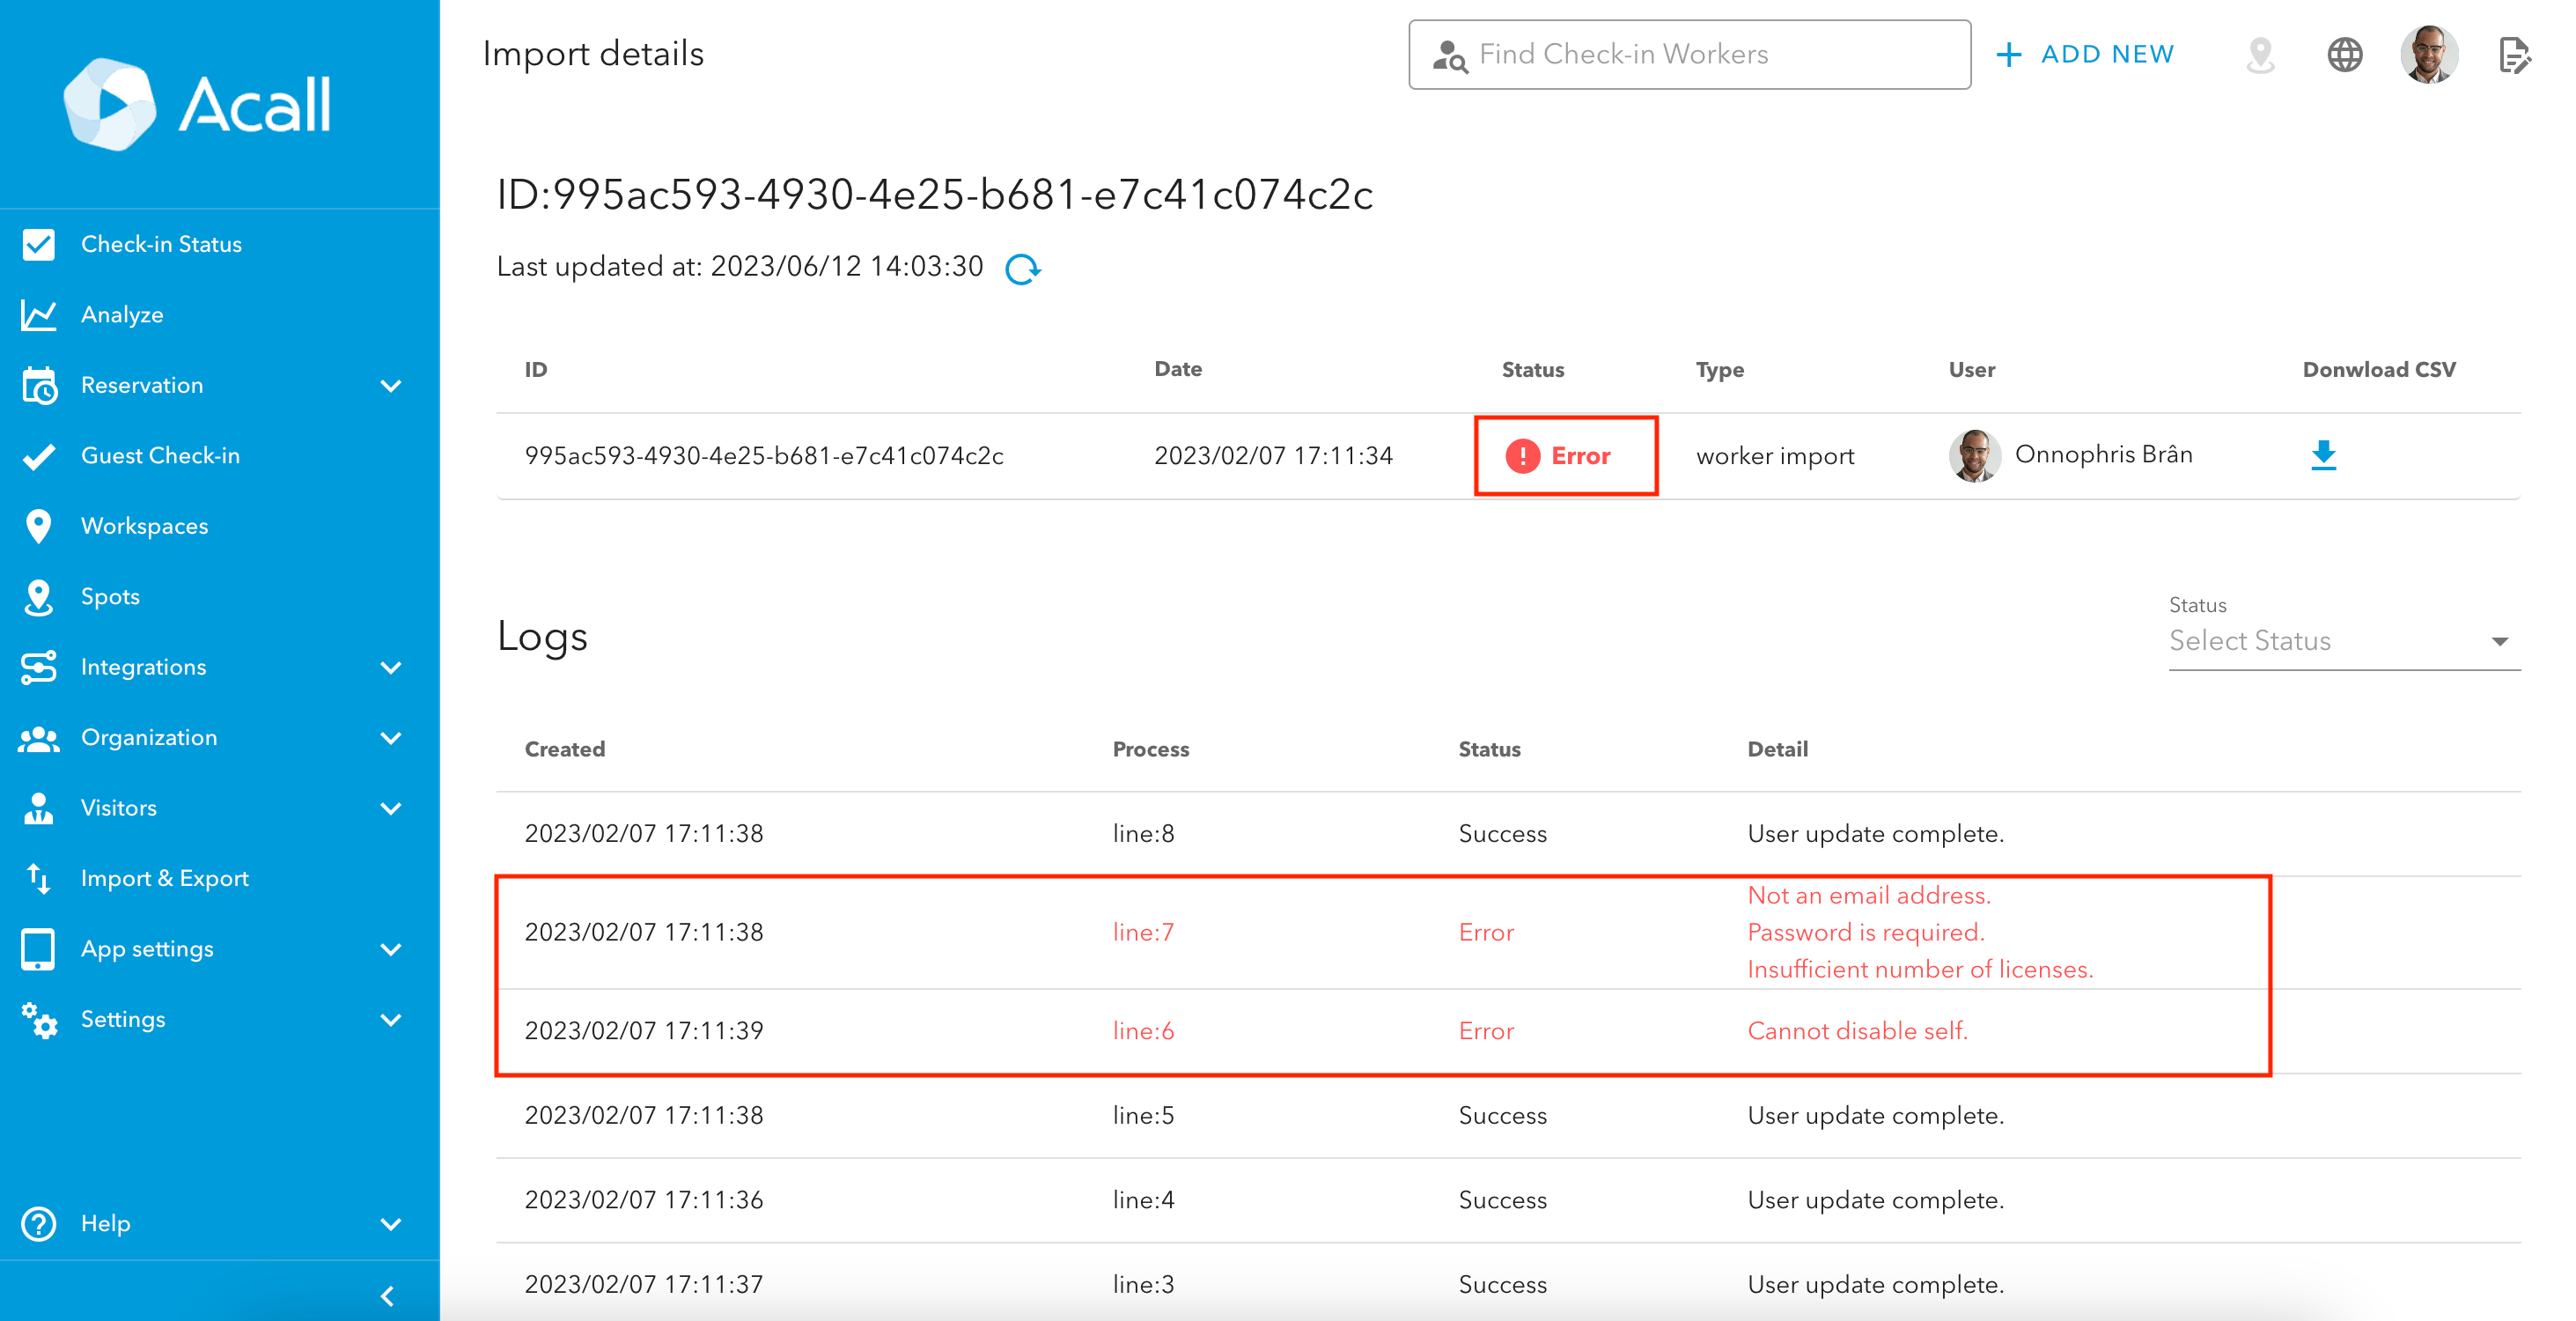The width and height of the screenshot is (2576, 1321).
Task: Click the Organization people icon
Action: [x=39, y=738]
